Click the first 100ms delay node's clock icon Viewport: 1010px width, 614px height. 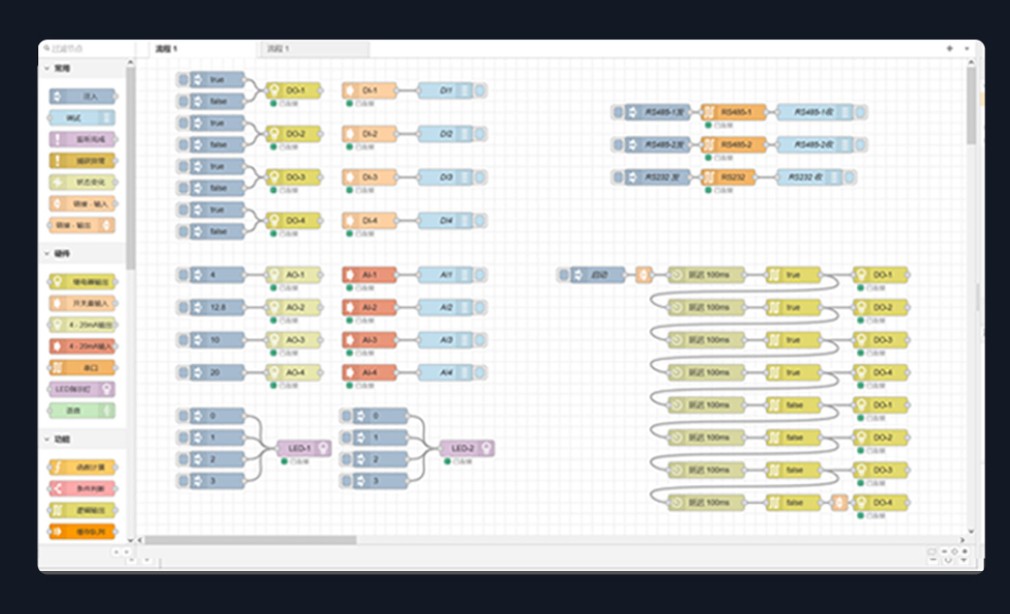[676, 275]
